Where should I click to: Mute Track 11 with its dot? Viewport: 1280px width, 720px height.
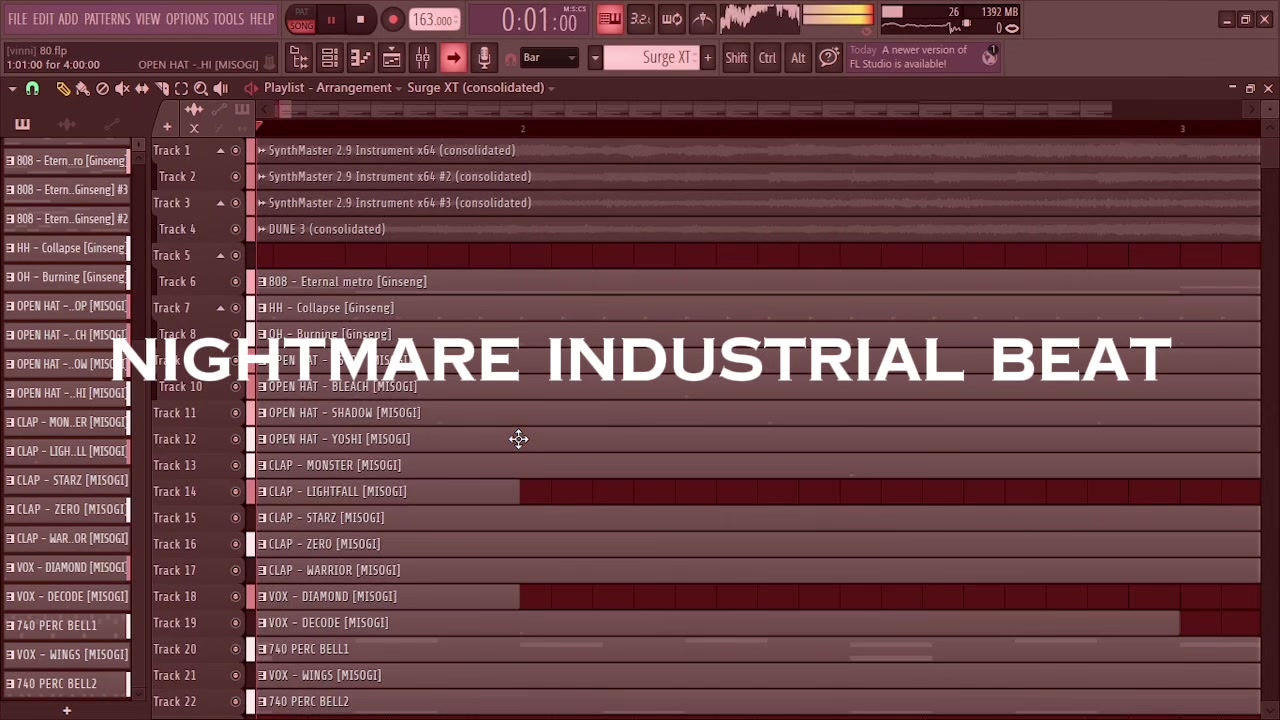pyautogui.click(x=236, y=413)
